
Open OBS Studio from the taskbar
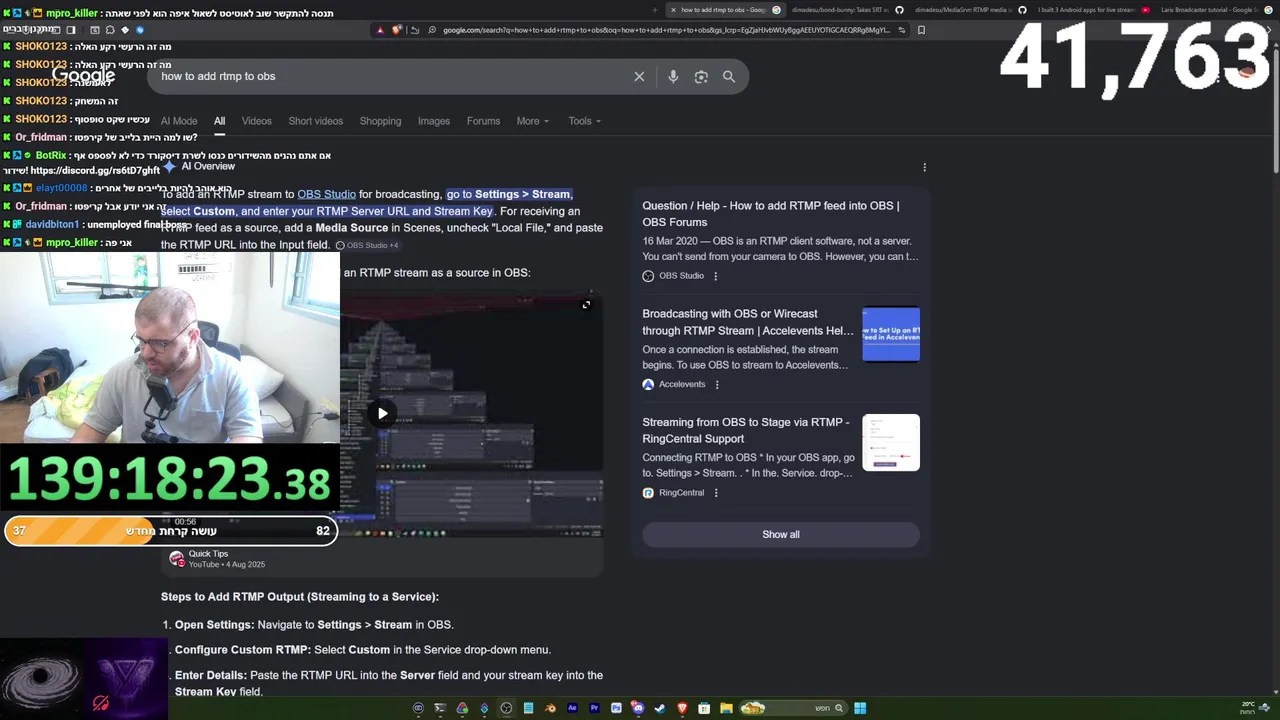click(506, 708)
